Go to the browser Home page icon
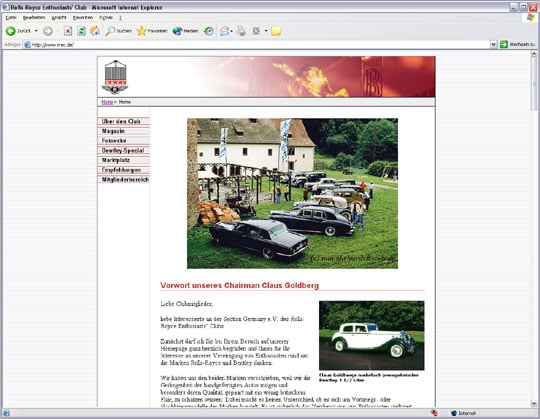This screenshot has height=419, width=540. pos(95,31)
